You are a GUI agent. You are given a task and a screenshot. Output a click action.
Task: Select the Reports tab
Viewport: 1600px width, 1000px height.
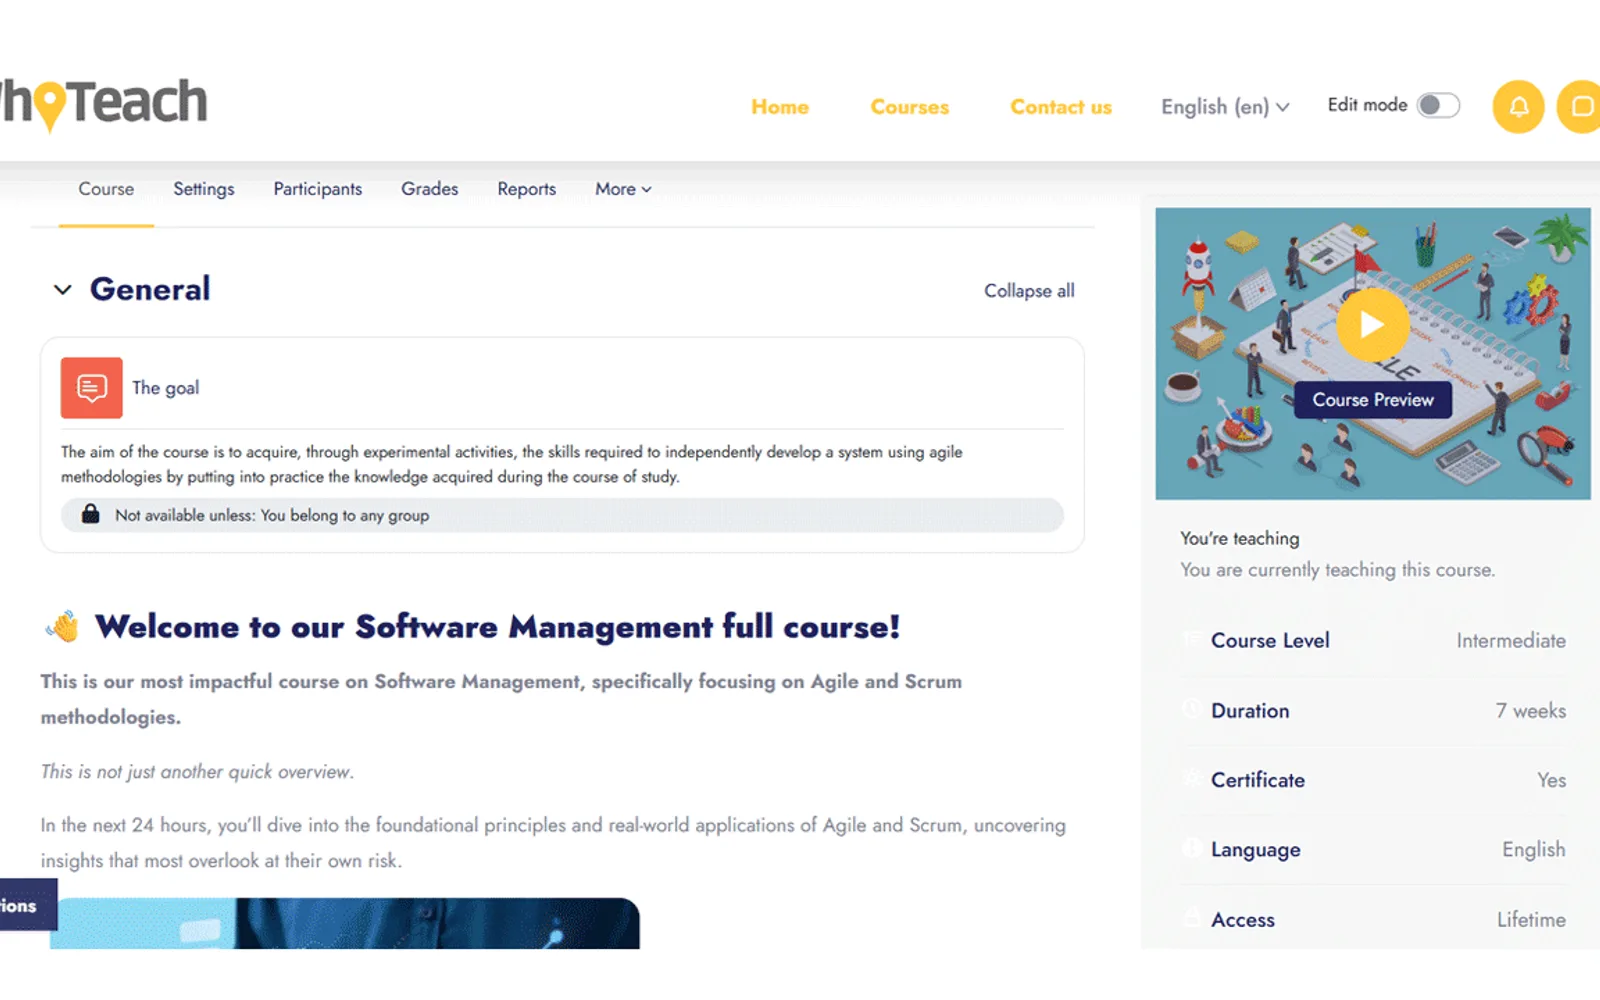(527, 189)
